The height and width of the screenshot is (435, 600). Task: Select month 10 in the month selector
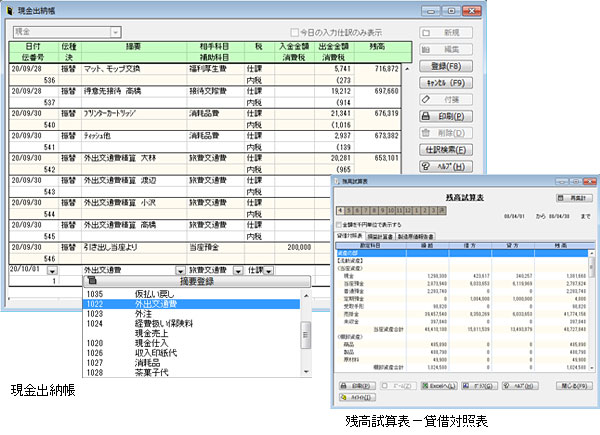click(391, 210)
